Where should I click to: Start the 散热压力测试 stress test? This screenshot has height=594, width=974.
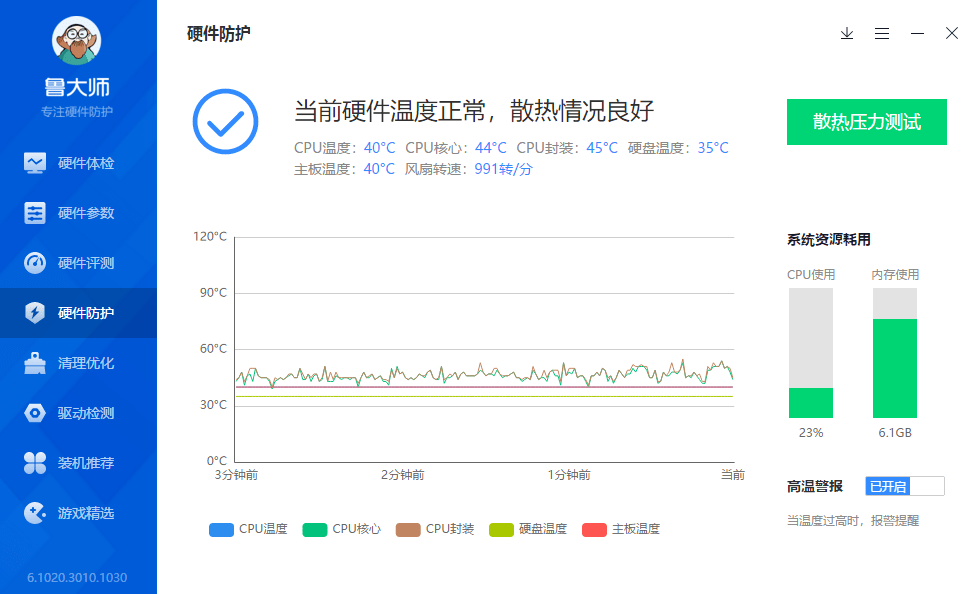point(867,122)
